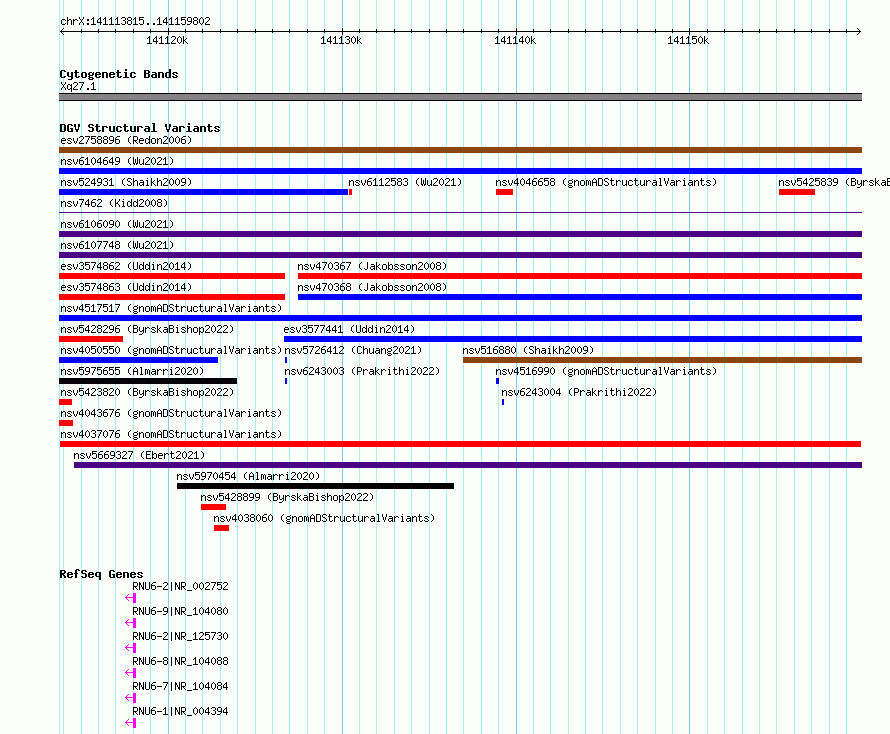The height and width of the screenshot is (734, 890).
Task: Open the nsv524931 (Shaikh2009) label link
Action: (126, 182)
